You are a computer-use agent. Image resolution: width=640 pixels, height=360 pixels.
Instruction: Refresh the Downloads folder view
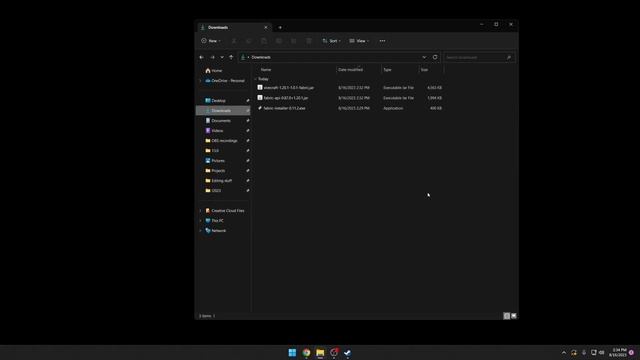[435, 57]
